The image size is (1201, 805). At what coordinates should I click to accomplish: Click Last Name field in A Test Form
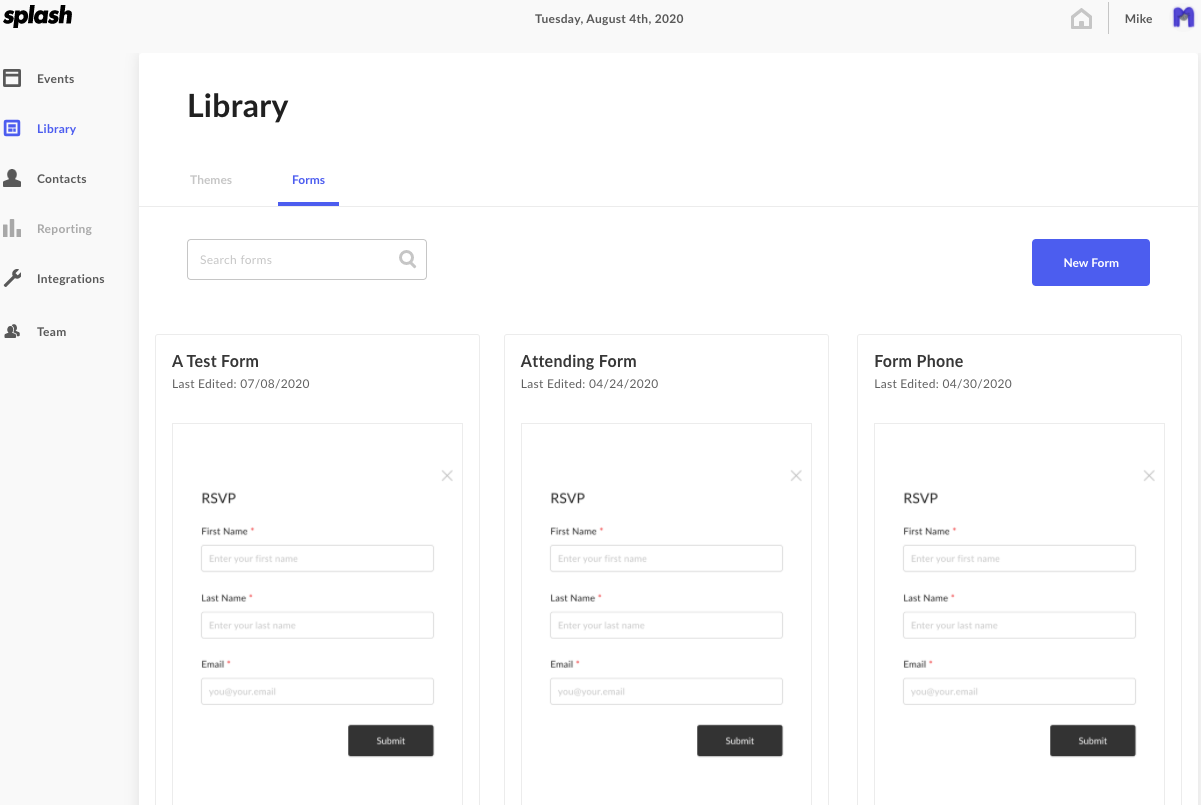317,625
